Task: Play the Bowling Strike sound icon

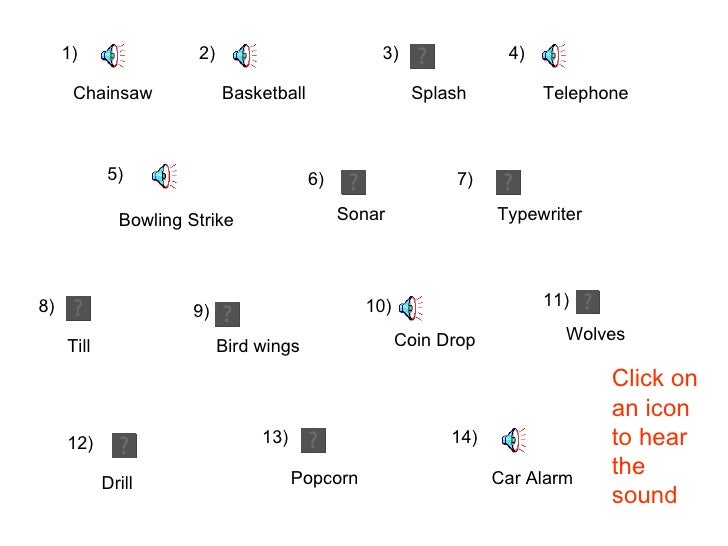Action: click(164, 176)
